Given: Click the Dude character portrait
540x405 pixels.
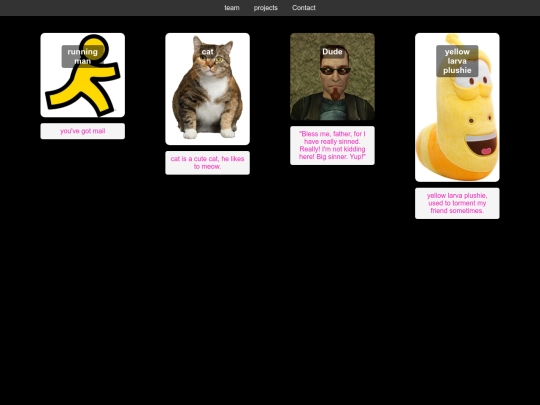Looking at the screenshot, I should 332,76.
